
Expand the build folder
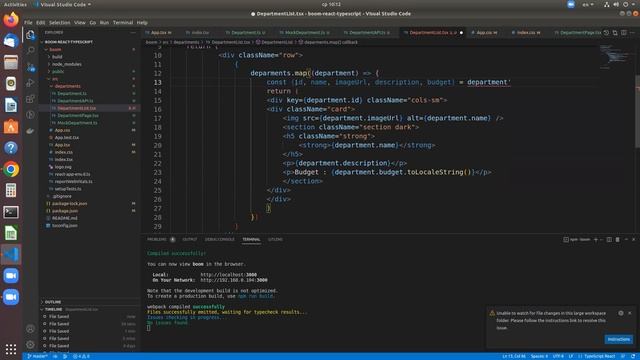tap(57, 57)
